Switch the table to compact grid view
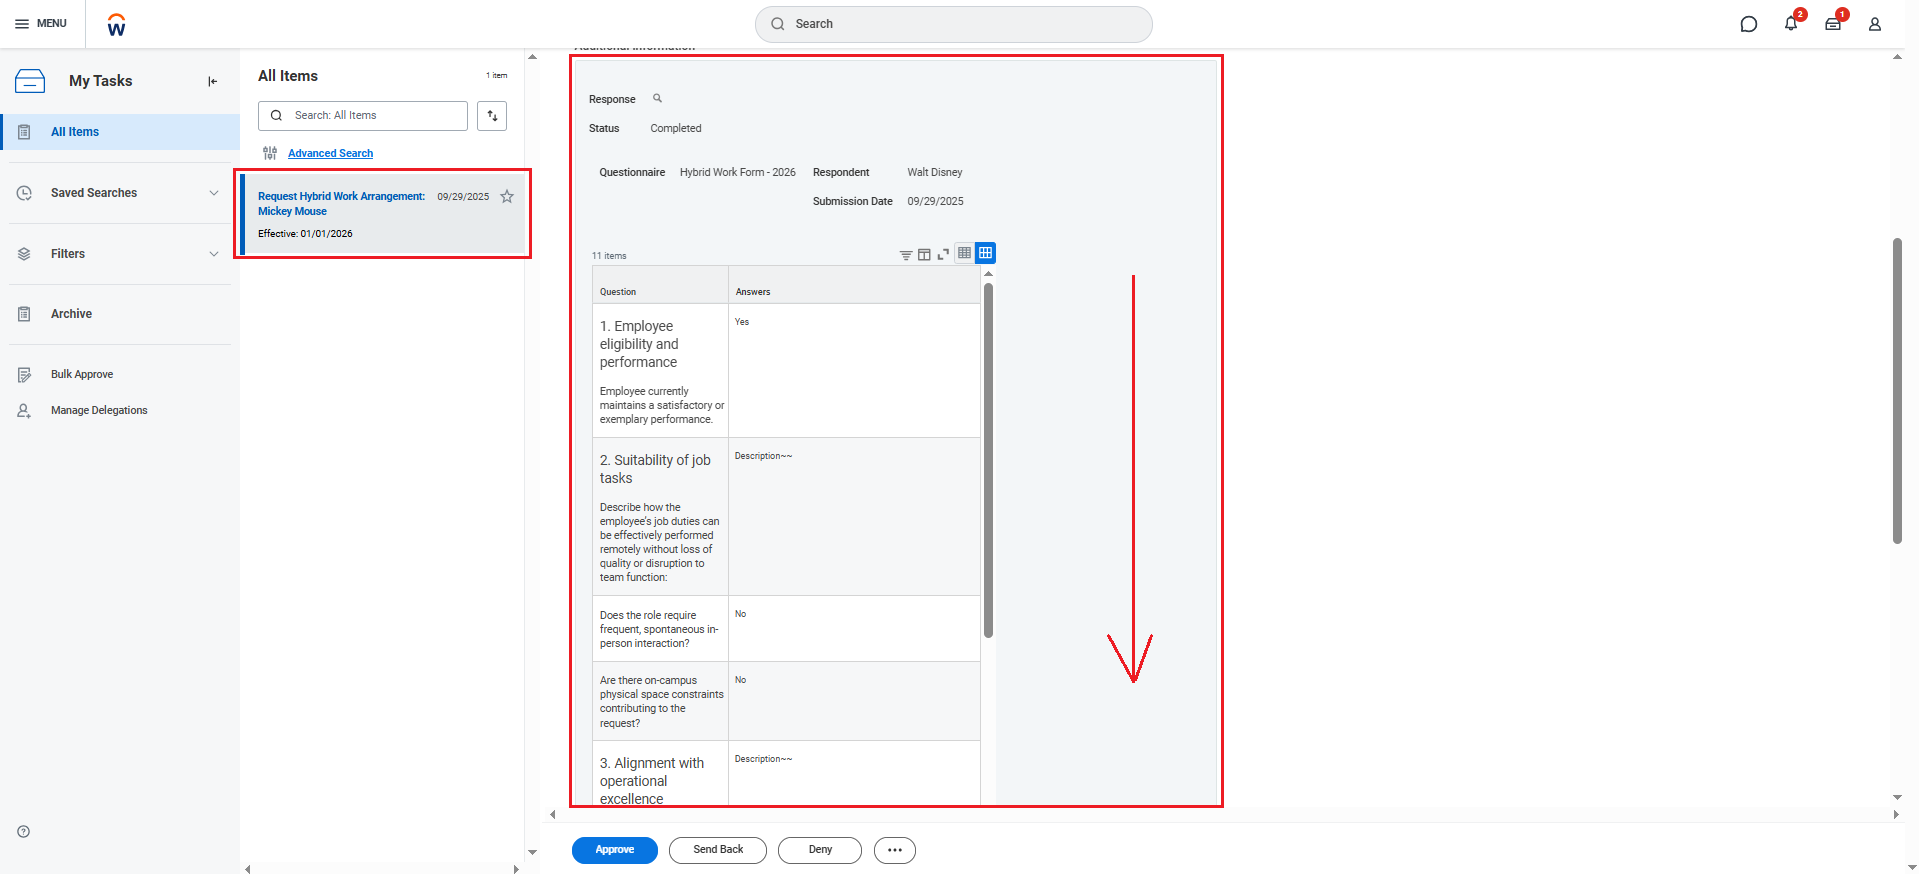Screen dimensions: 1919x874 point(964,253)
